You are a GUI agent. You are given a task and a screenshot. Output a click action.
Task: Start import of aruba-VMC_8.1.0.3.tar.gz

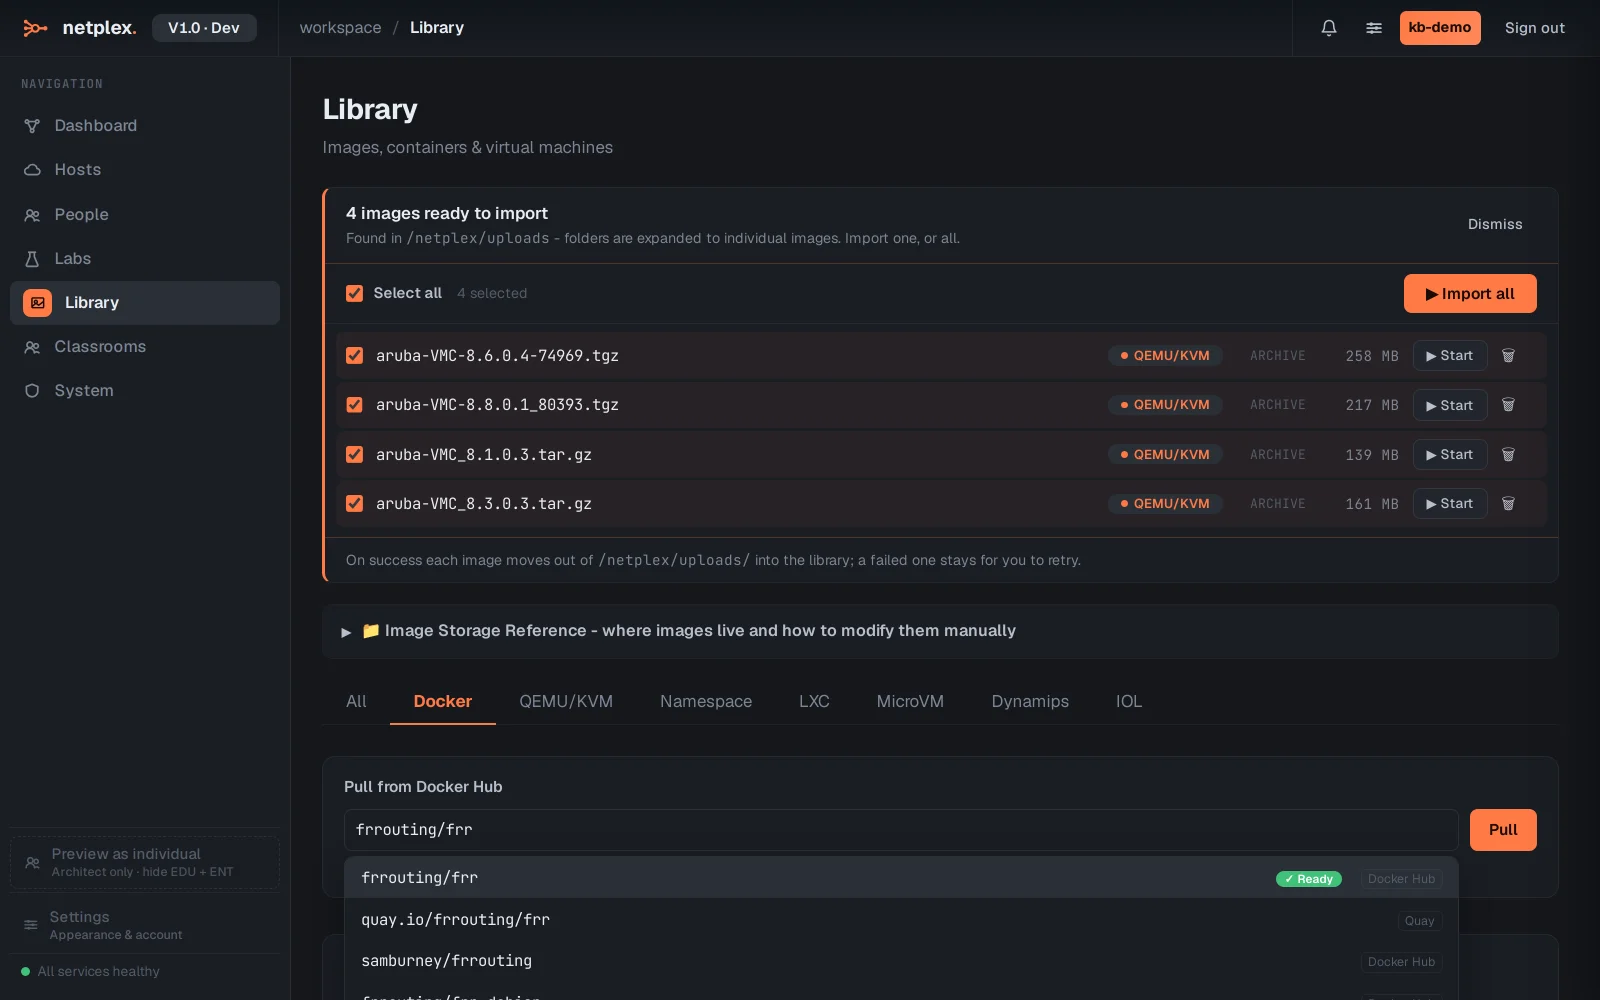click(1450, 455)
